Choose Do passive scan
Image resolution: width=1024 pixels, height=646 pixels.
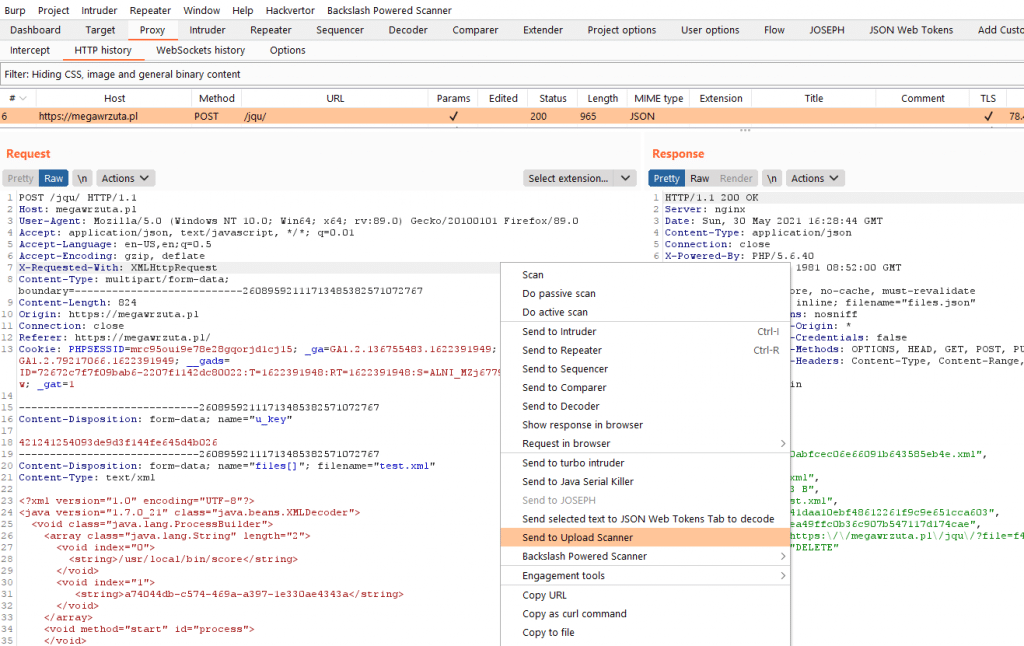[645, 294]
